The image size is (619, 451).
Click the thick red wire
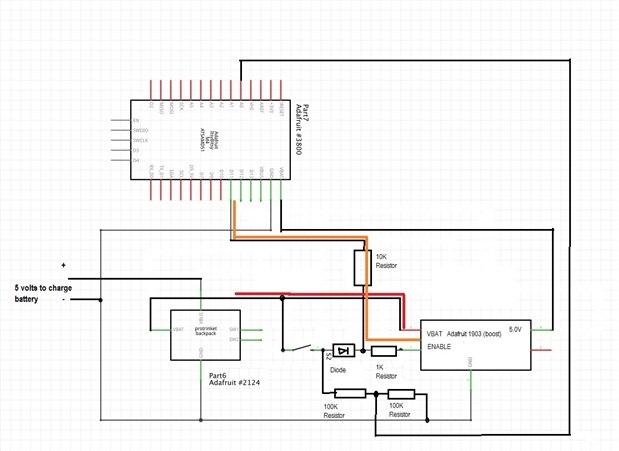[x=320, y=294]
